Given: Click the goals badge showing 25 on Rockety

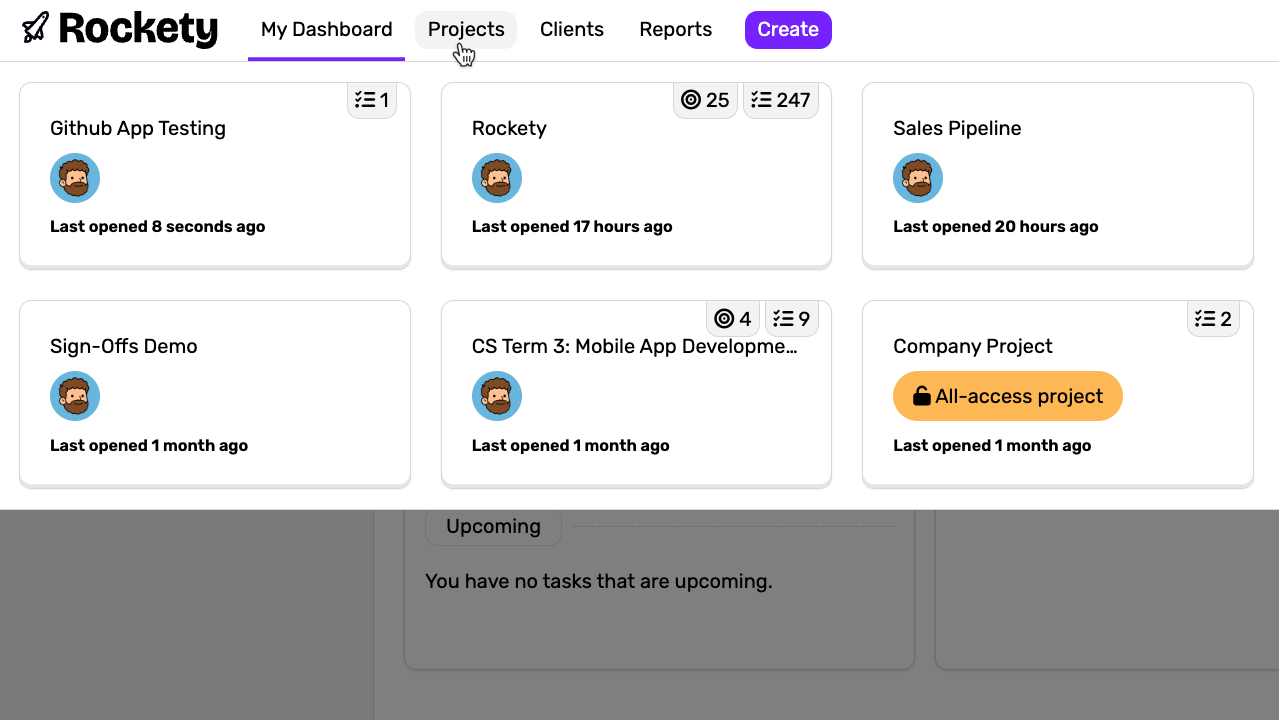Looking at the screenshot, I should [x=705, y=100].
